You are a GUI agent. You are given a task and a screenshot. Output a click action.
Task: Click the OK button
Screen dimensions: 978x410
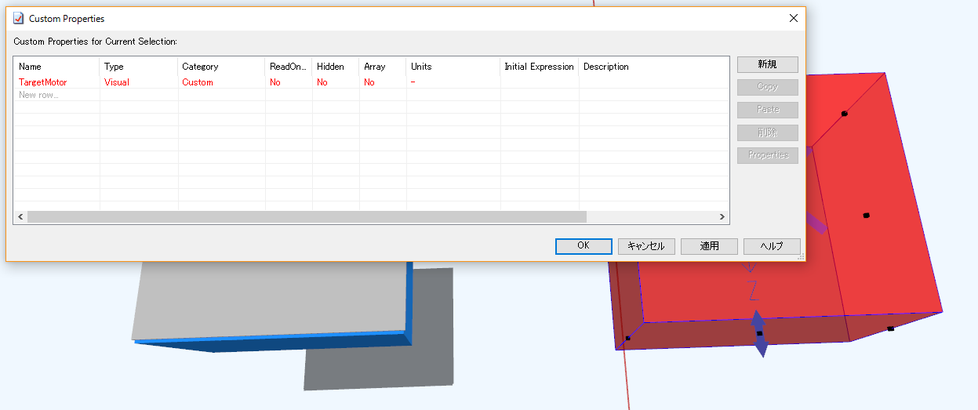coord(583,246)
